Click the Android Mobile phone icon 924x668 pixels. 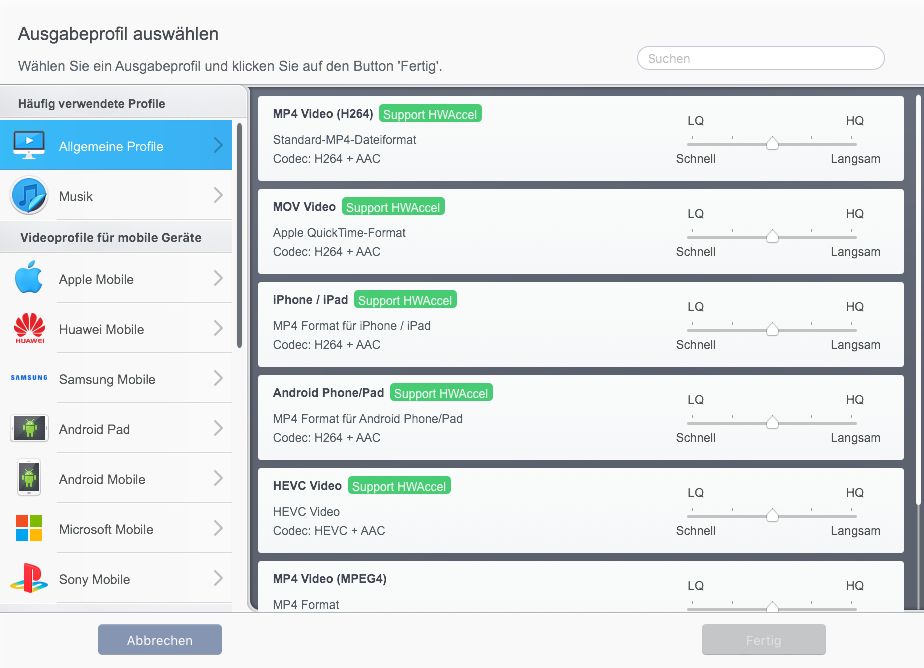[x=29, y=477]
